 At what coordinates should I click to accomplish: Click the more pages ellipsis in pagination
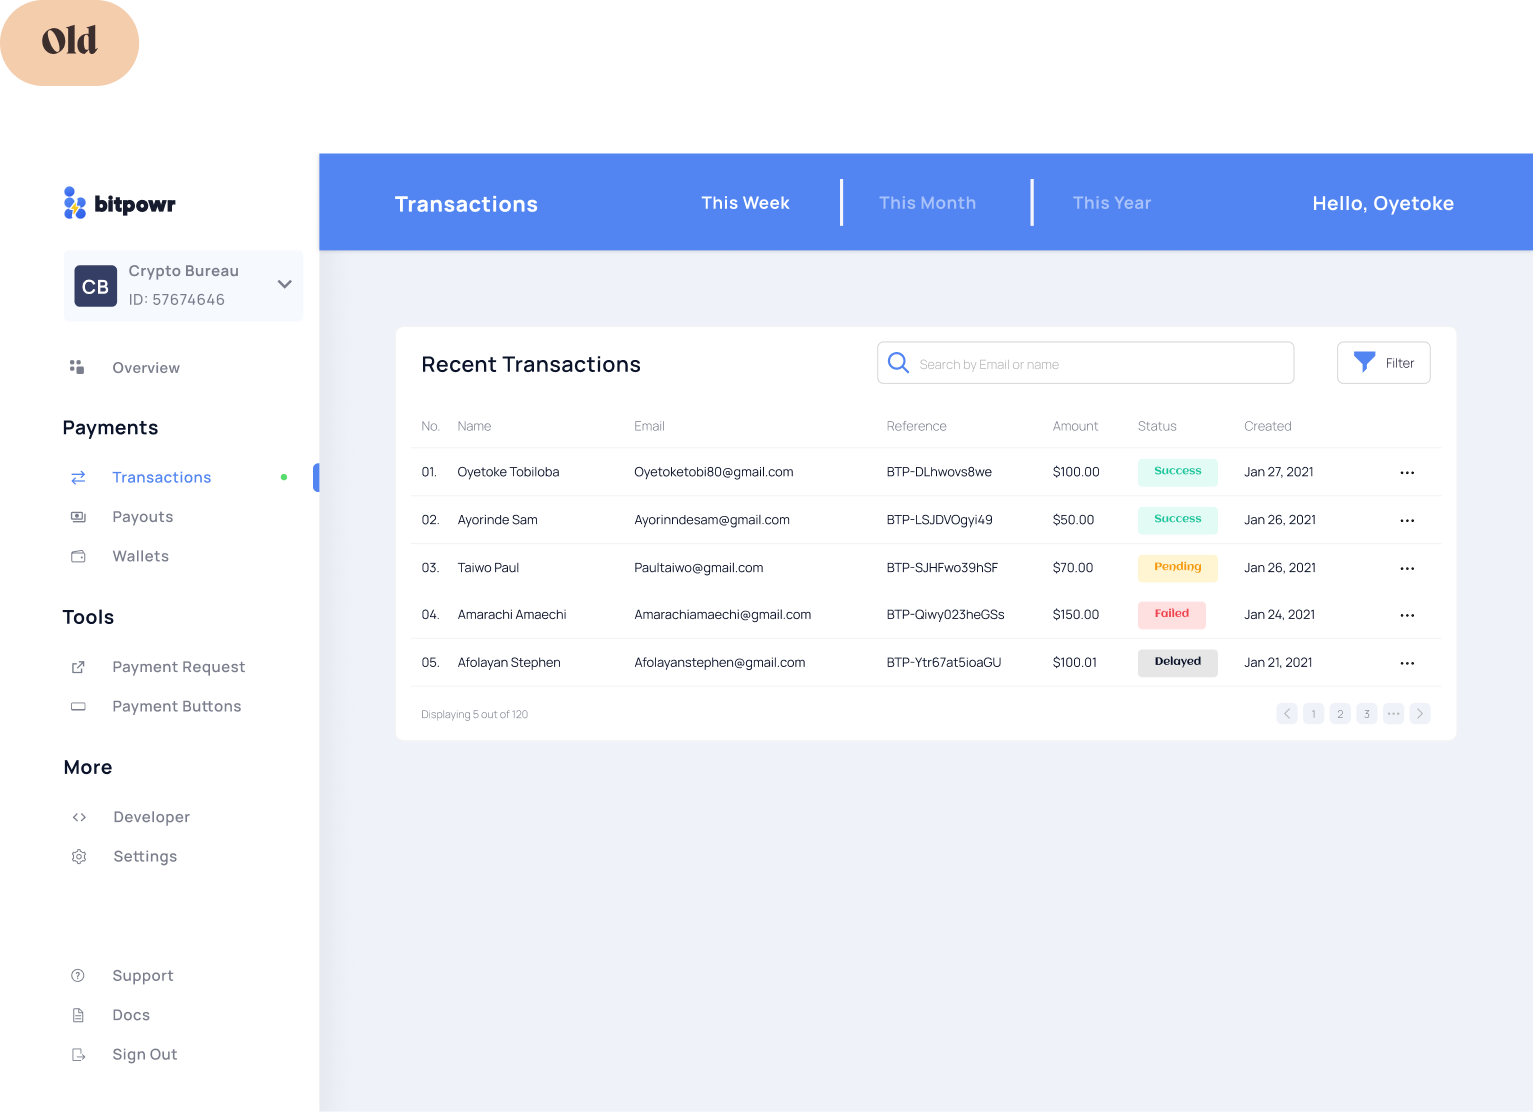coord(1393,714)
